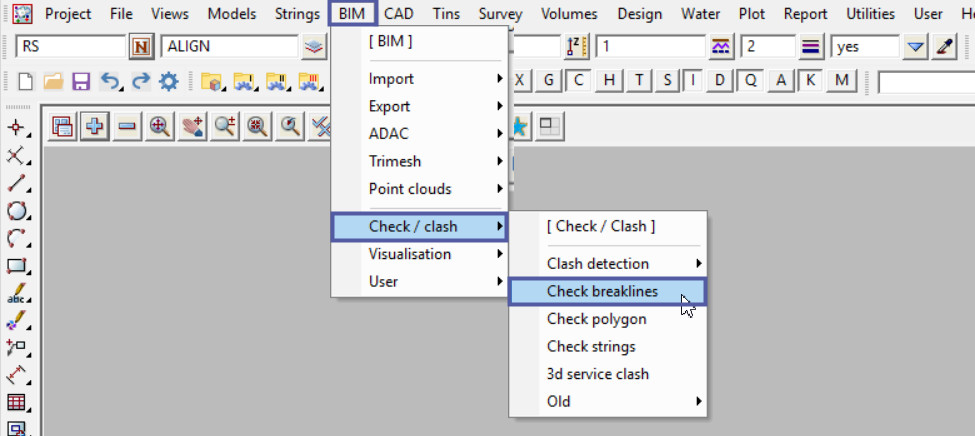The height and width of the screenshot is (436, 975).
Task: Click the minus remove-model icon
Action: point(127,126)
